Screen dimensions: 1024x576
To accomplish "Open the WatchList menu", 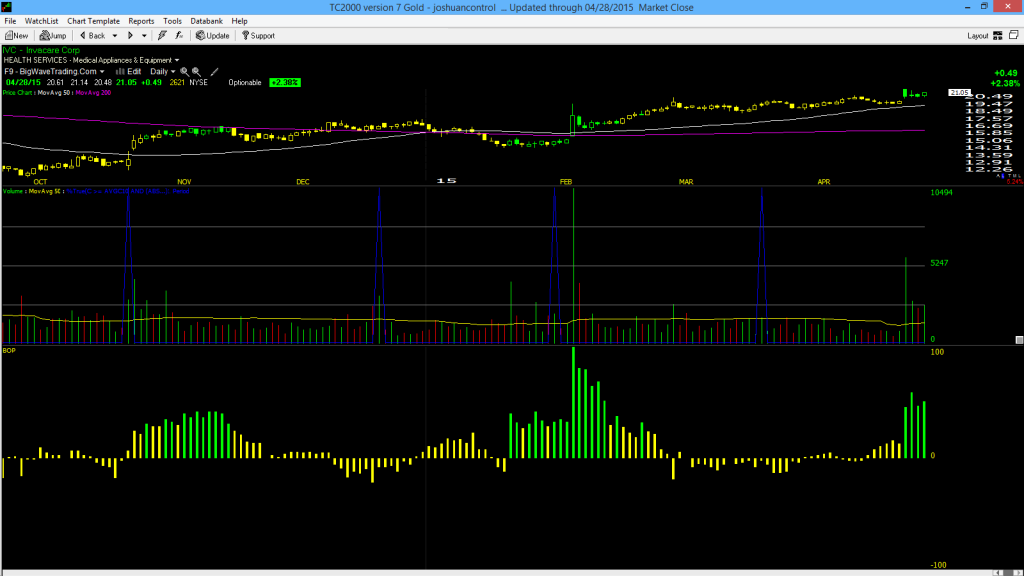I will pos(41,21).
